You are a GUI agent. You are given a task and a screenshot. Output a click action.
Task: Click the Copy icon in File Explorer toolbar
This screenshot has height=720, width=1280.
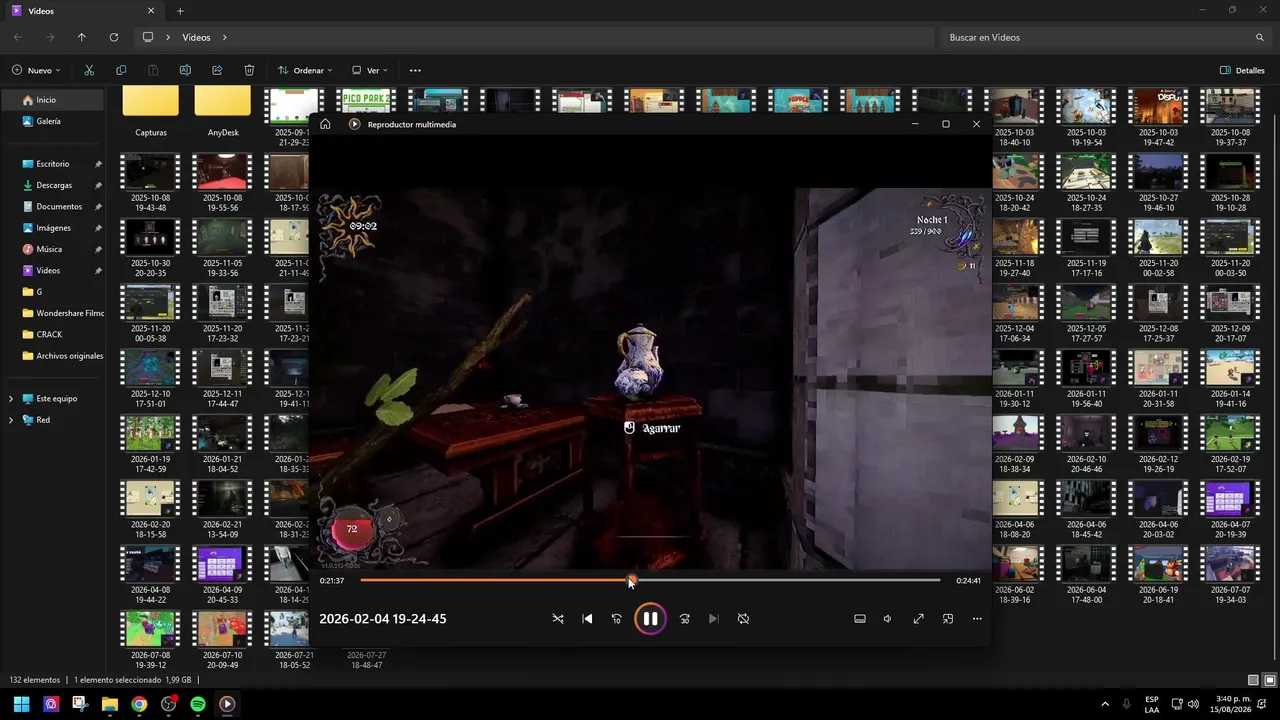coord(121,70)
